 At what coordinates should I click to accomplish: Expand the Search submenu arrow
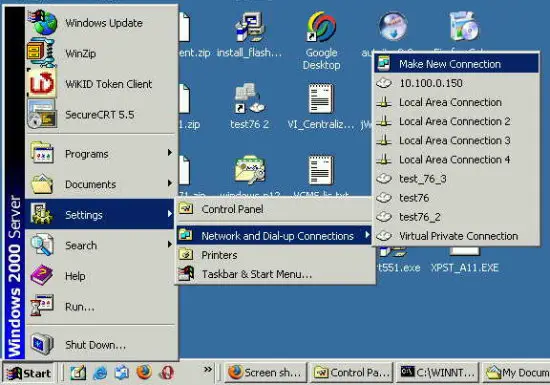[x=170, y=244]
